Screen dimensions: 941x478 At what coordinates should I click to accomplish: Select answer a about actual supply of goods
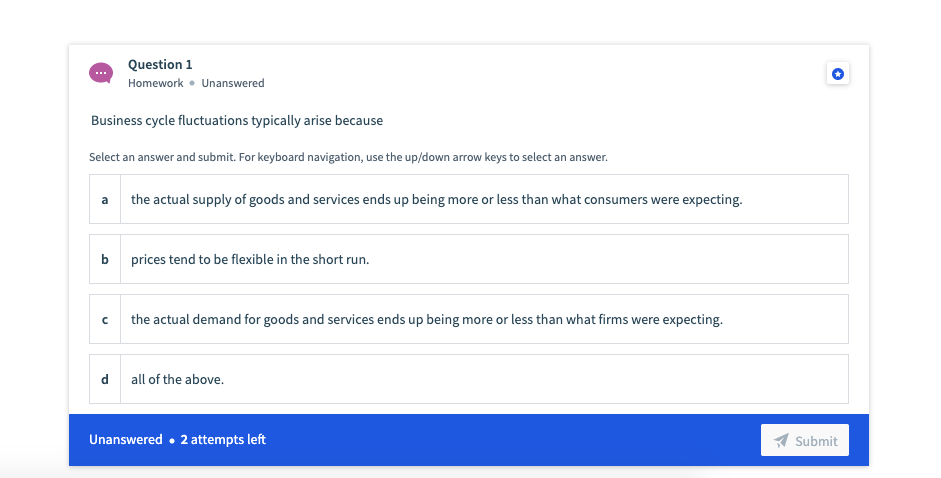coord(469,199)
